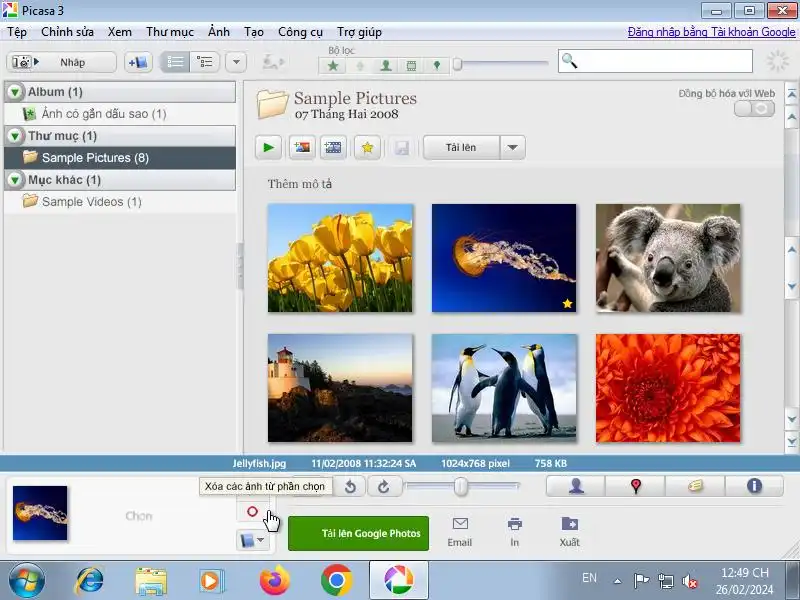Select Sample Pictures folder in list
800x600 pixels.
click(120, 158)
